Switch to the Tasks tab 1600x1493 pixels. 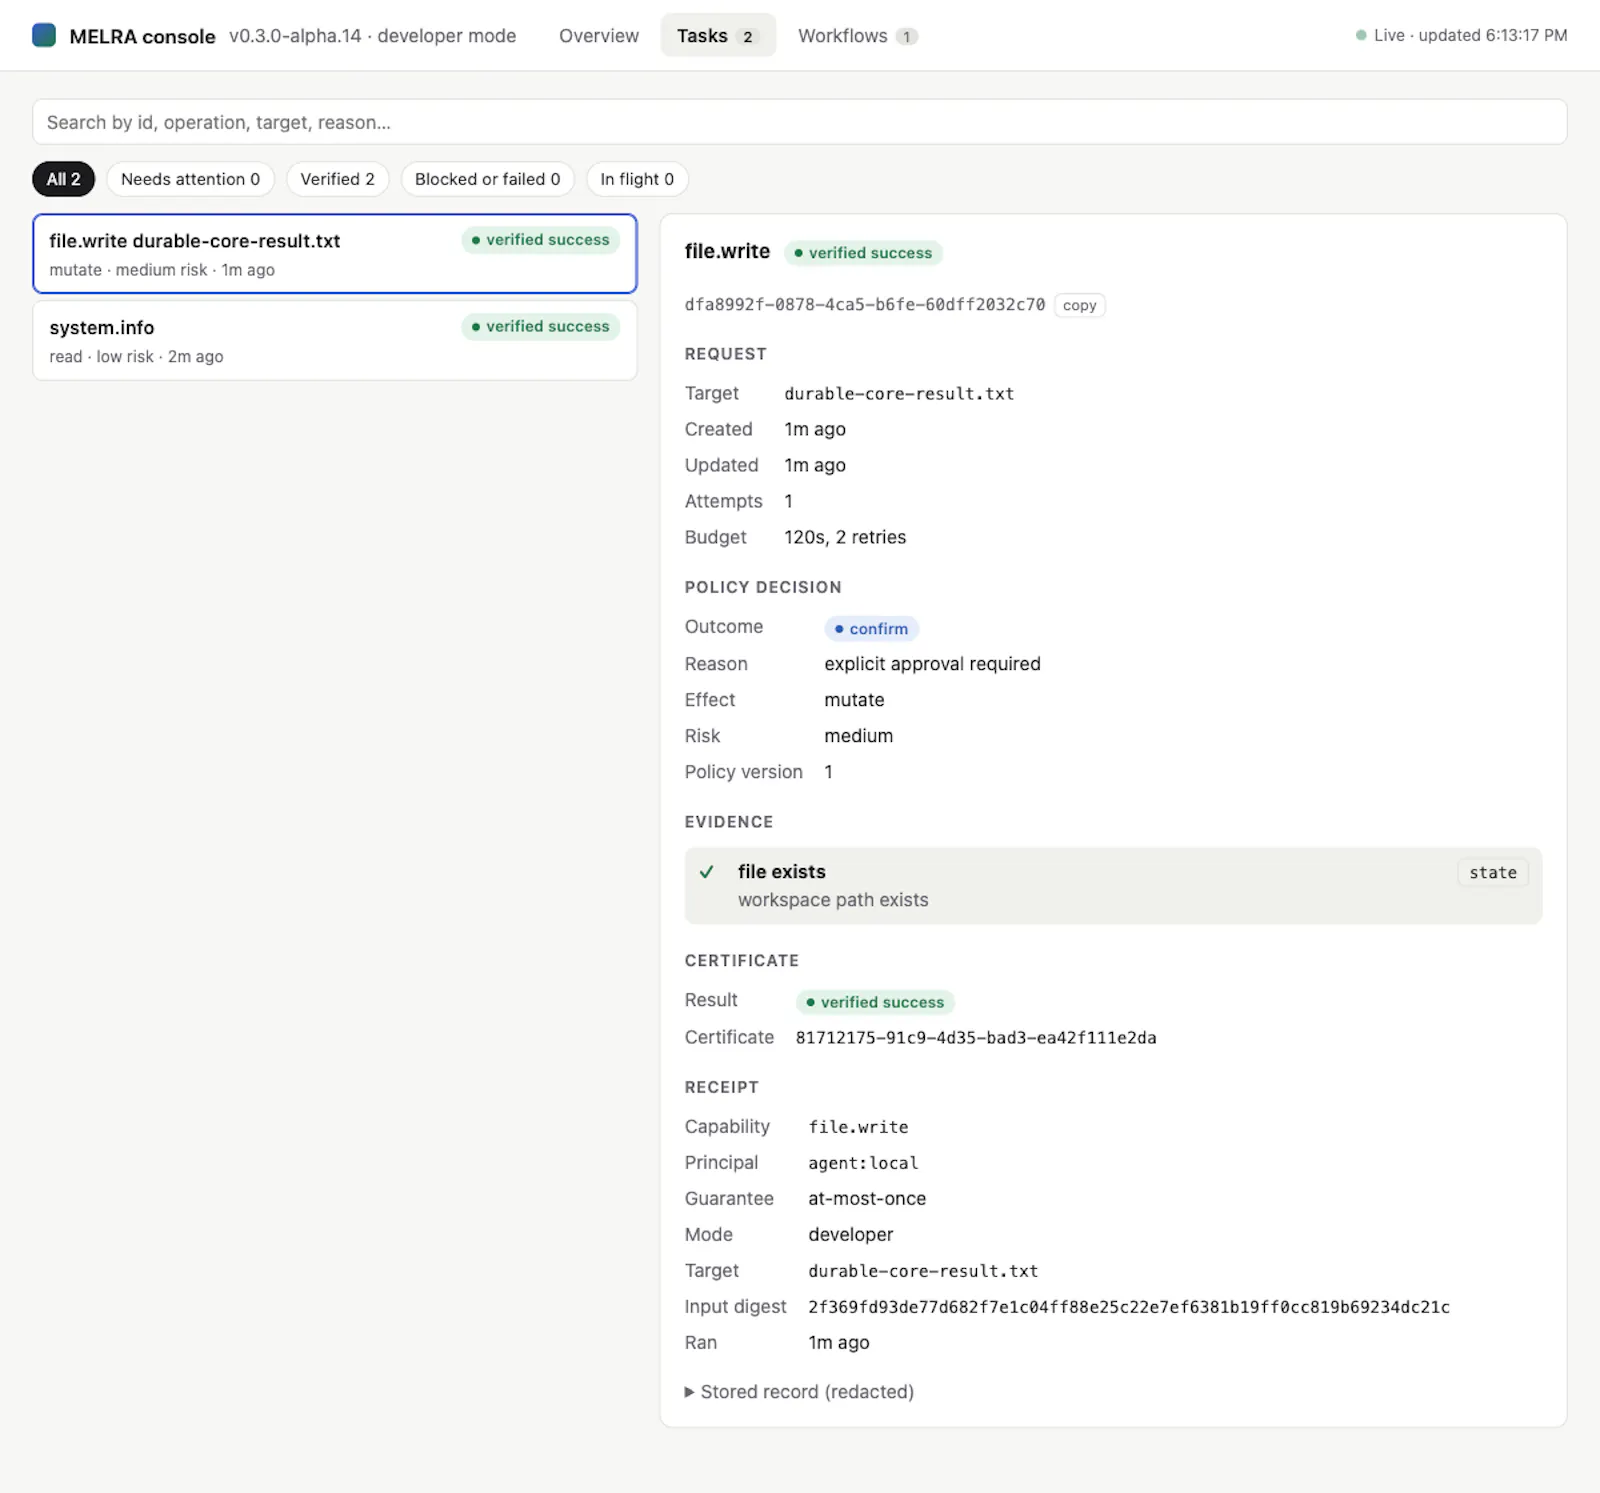click(x=718, y=36)
